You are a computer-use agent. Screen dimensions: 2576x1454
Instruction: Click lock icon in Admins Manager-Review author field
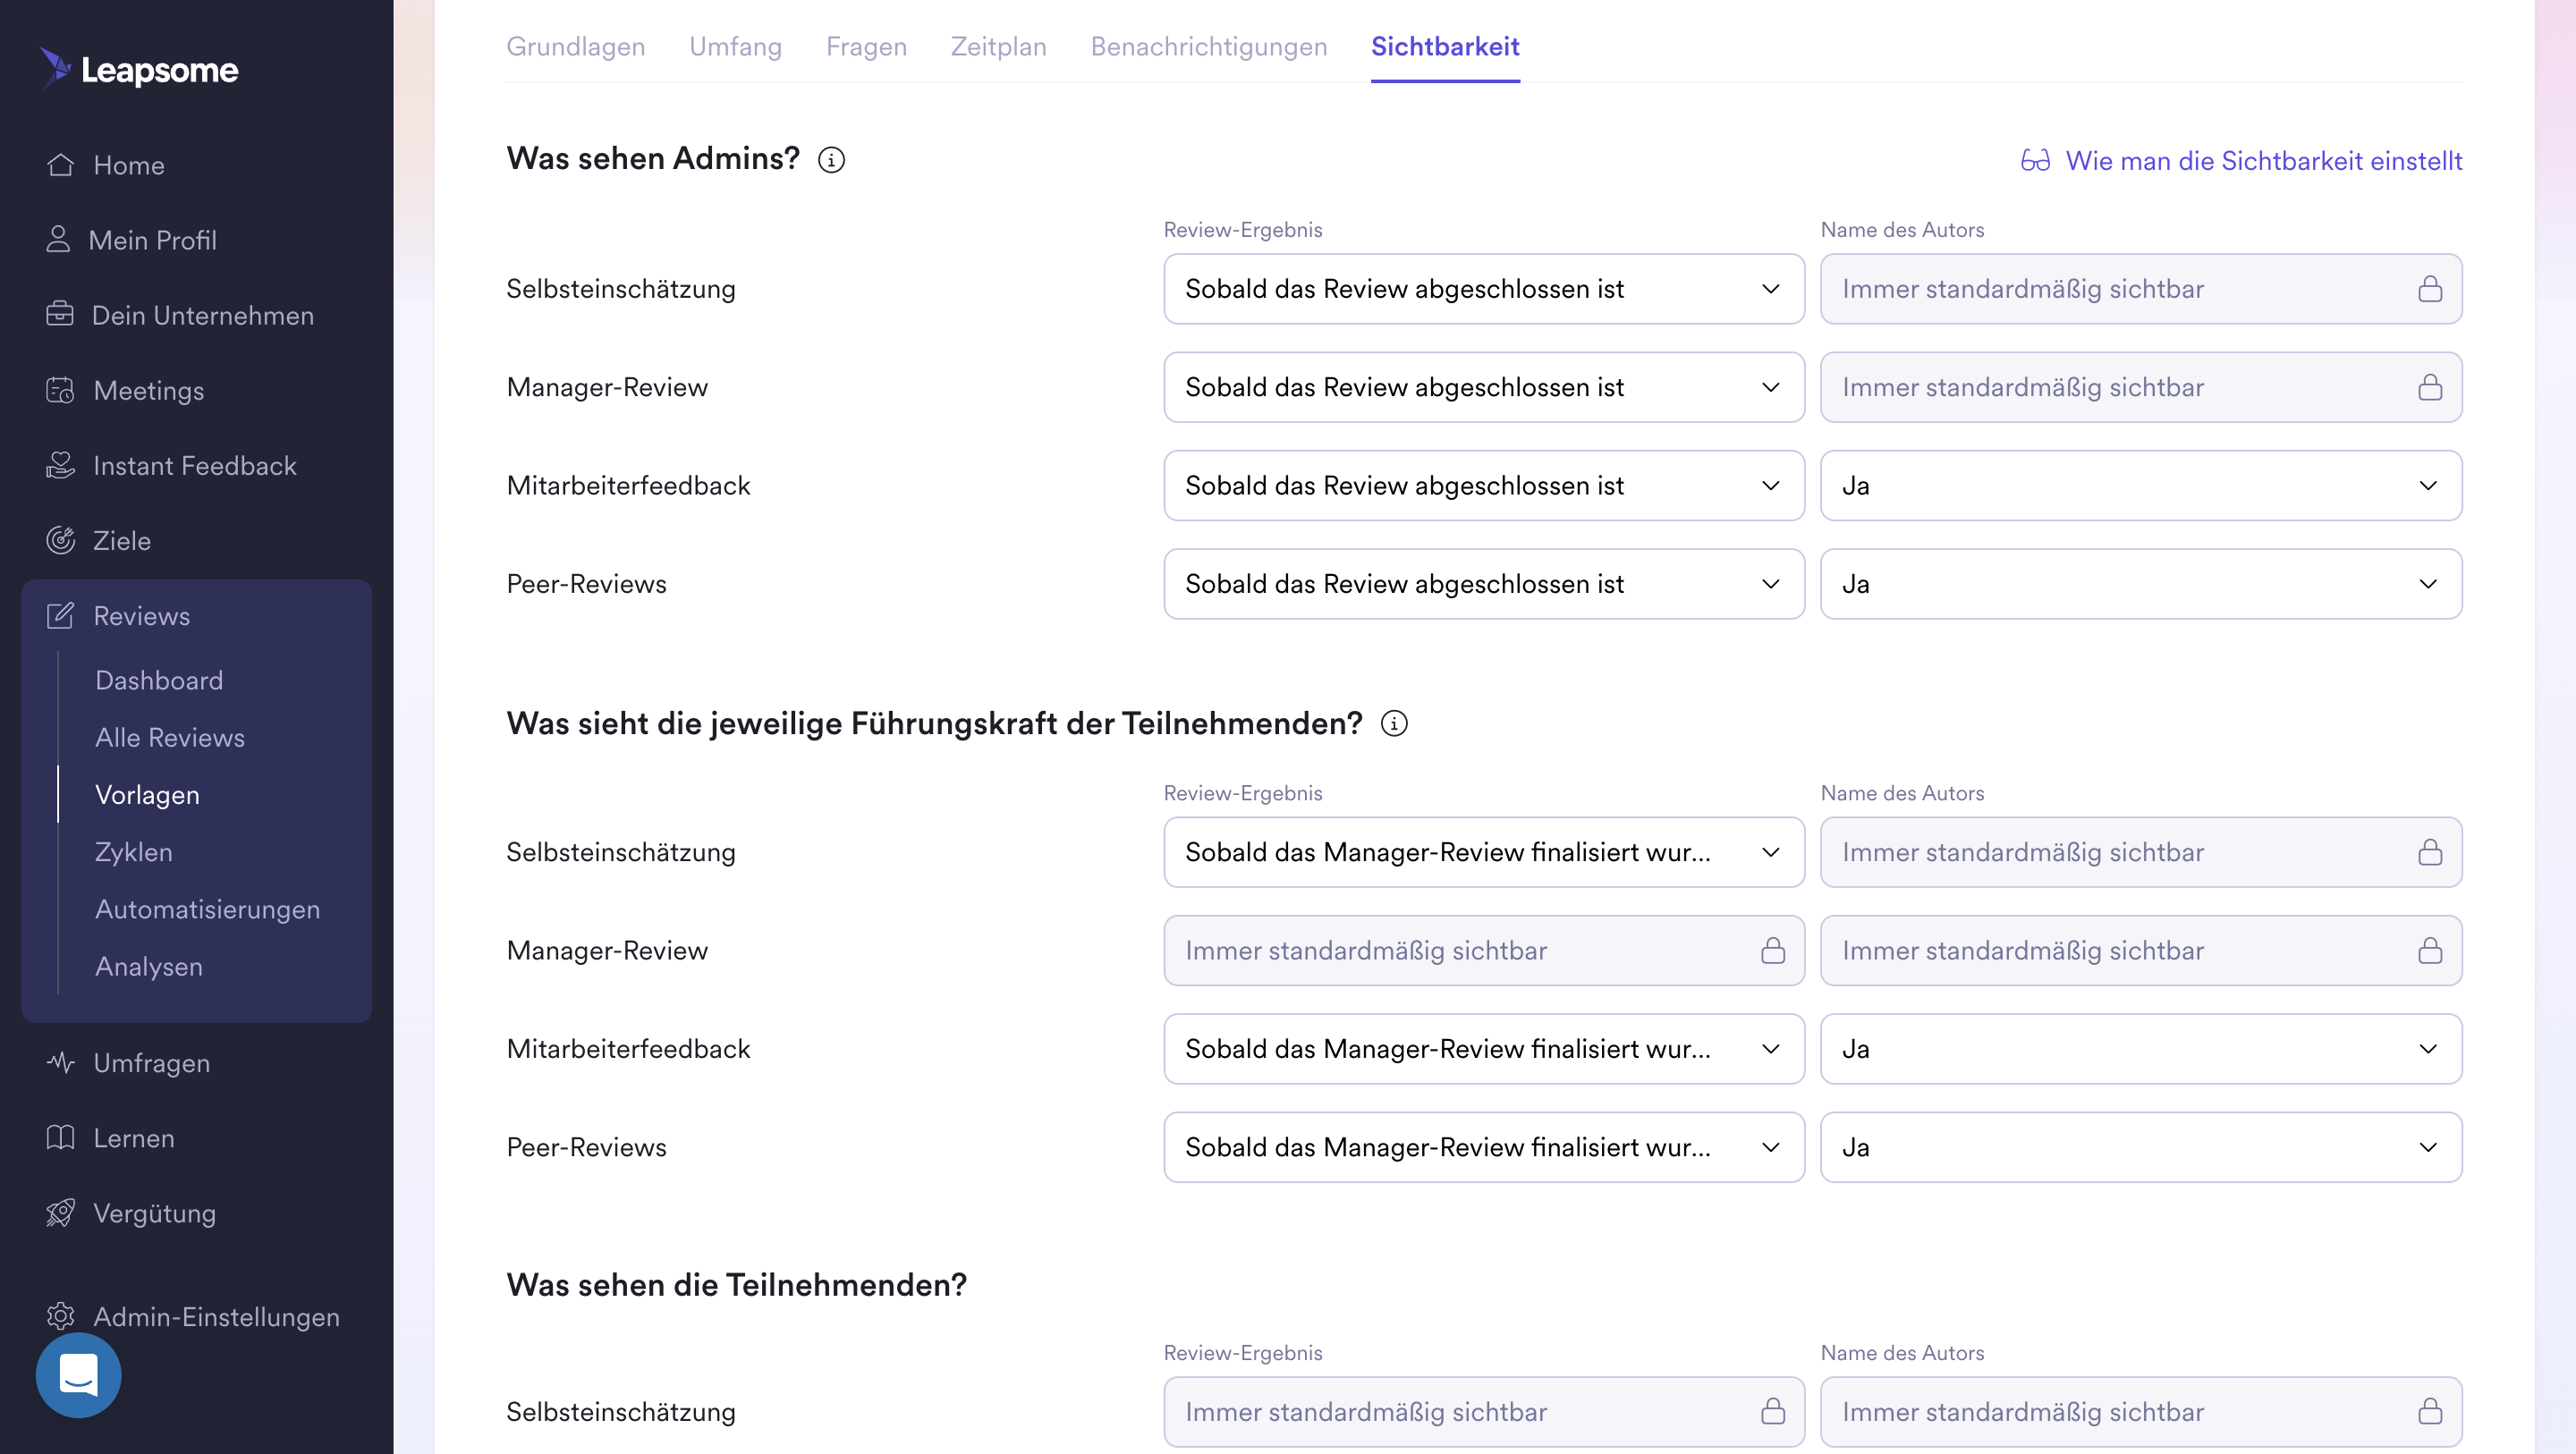pyautogui.click(x=2430, y=387)
